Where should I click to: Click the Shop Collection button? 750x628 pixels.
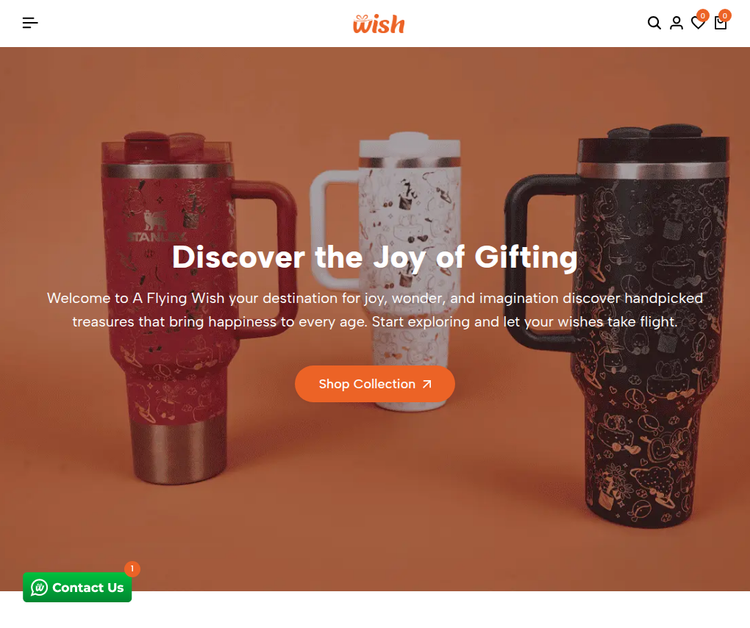[x=375, y=384]
